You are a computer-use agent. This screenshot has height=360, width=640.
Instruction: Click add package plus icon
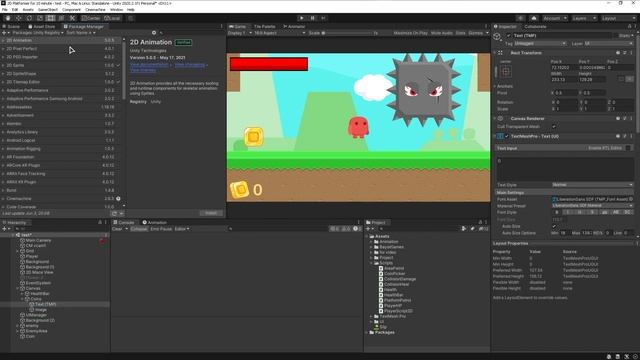5,33
